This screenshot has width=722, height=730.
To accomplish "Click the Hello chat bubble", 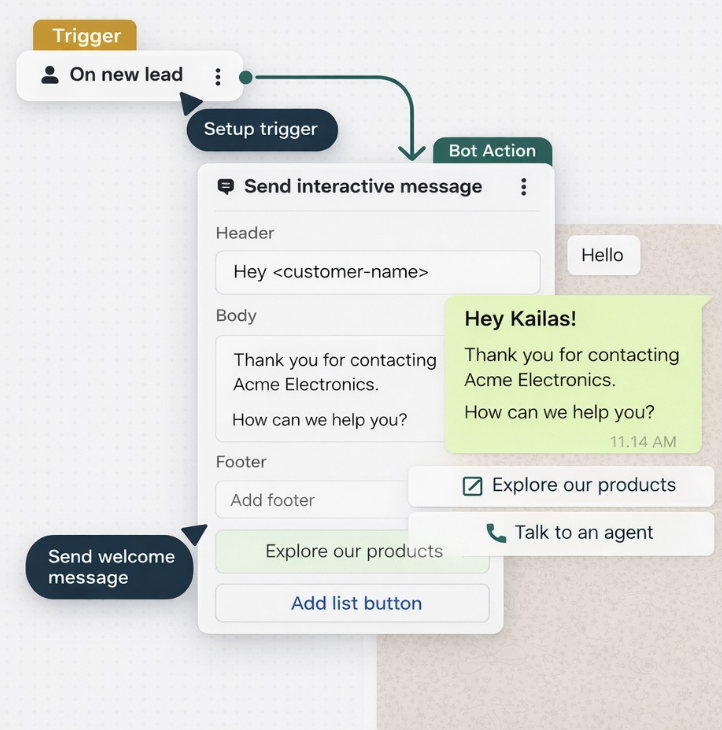I will (603, 255).
